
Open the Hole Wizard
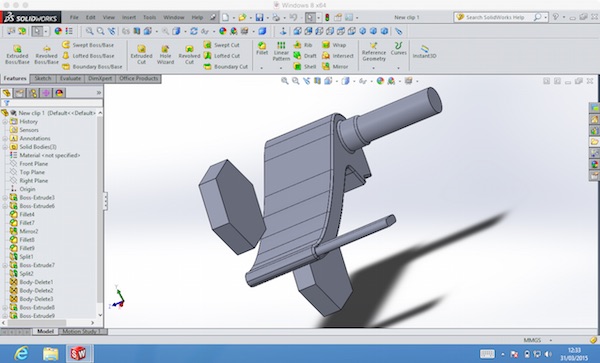165,54
